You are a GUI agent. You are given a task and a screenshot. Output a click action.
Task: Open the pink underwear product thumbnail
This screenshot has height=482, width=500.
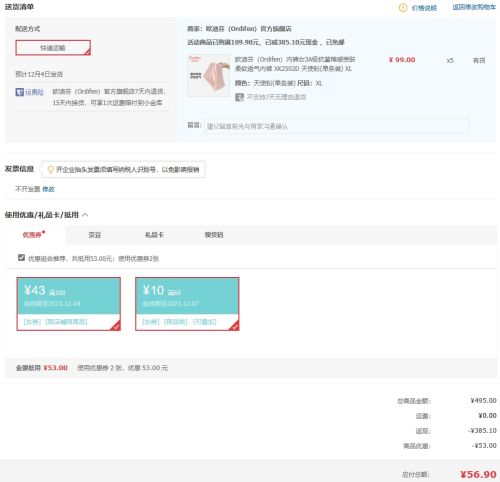(209, 75)
